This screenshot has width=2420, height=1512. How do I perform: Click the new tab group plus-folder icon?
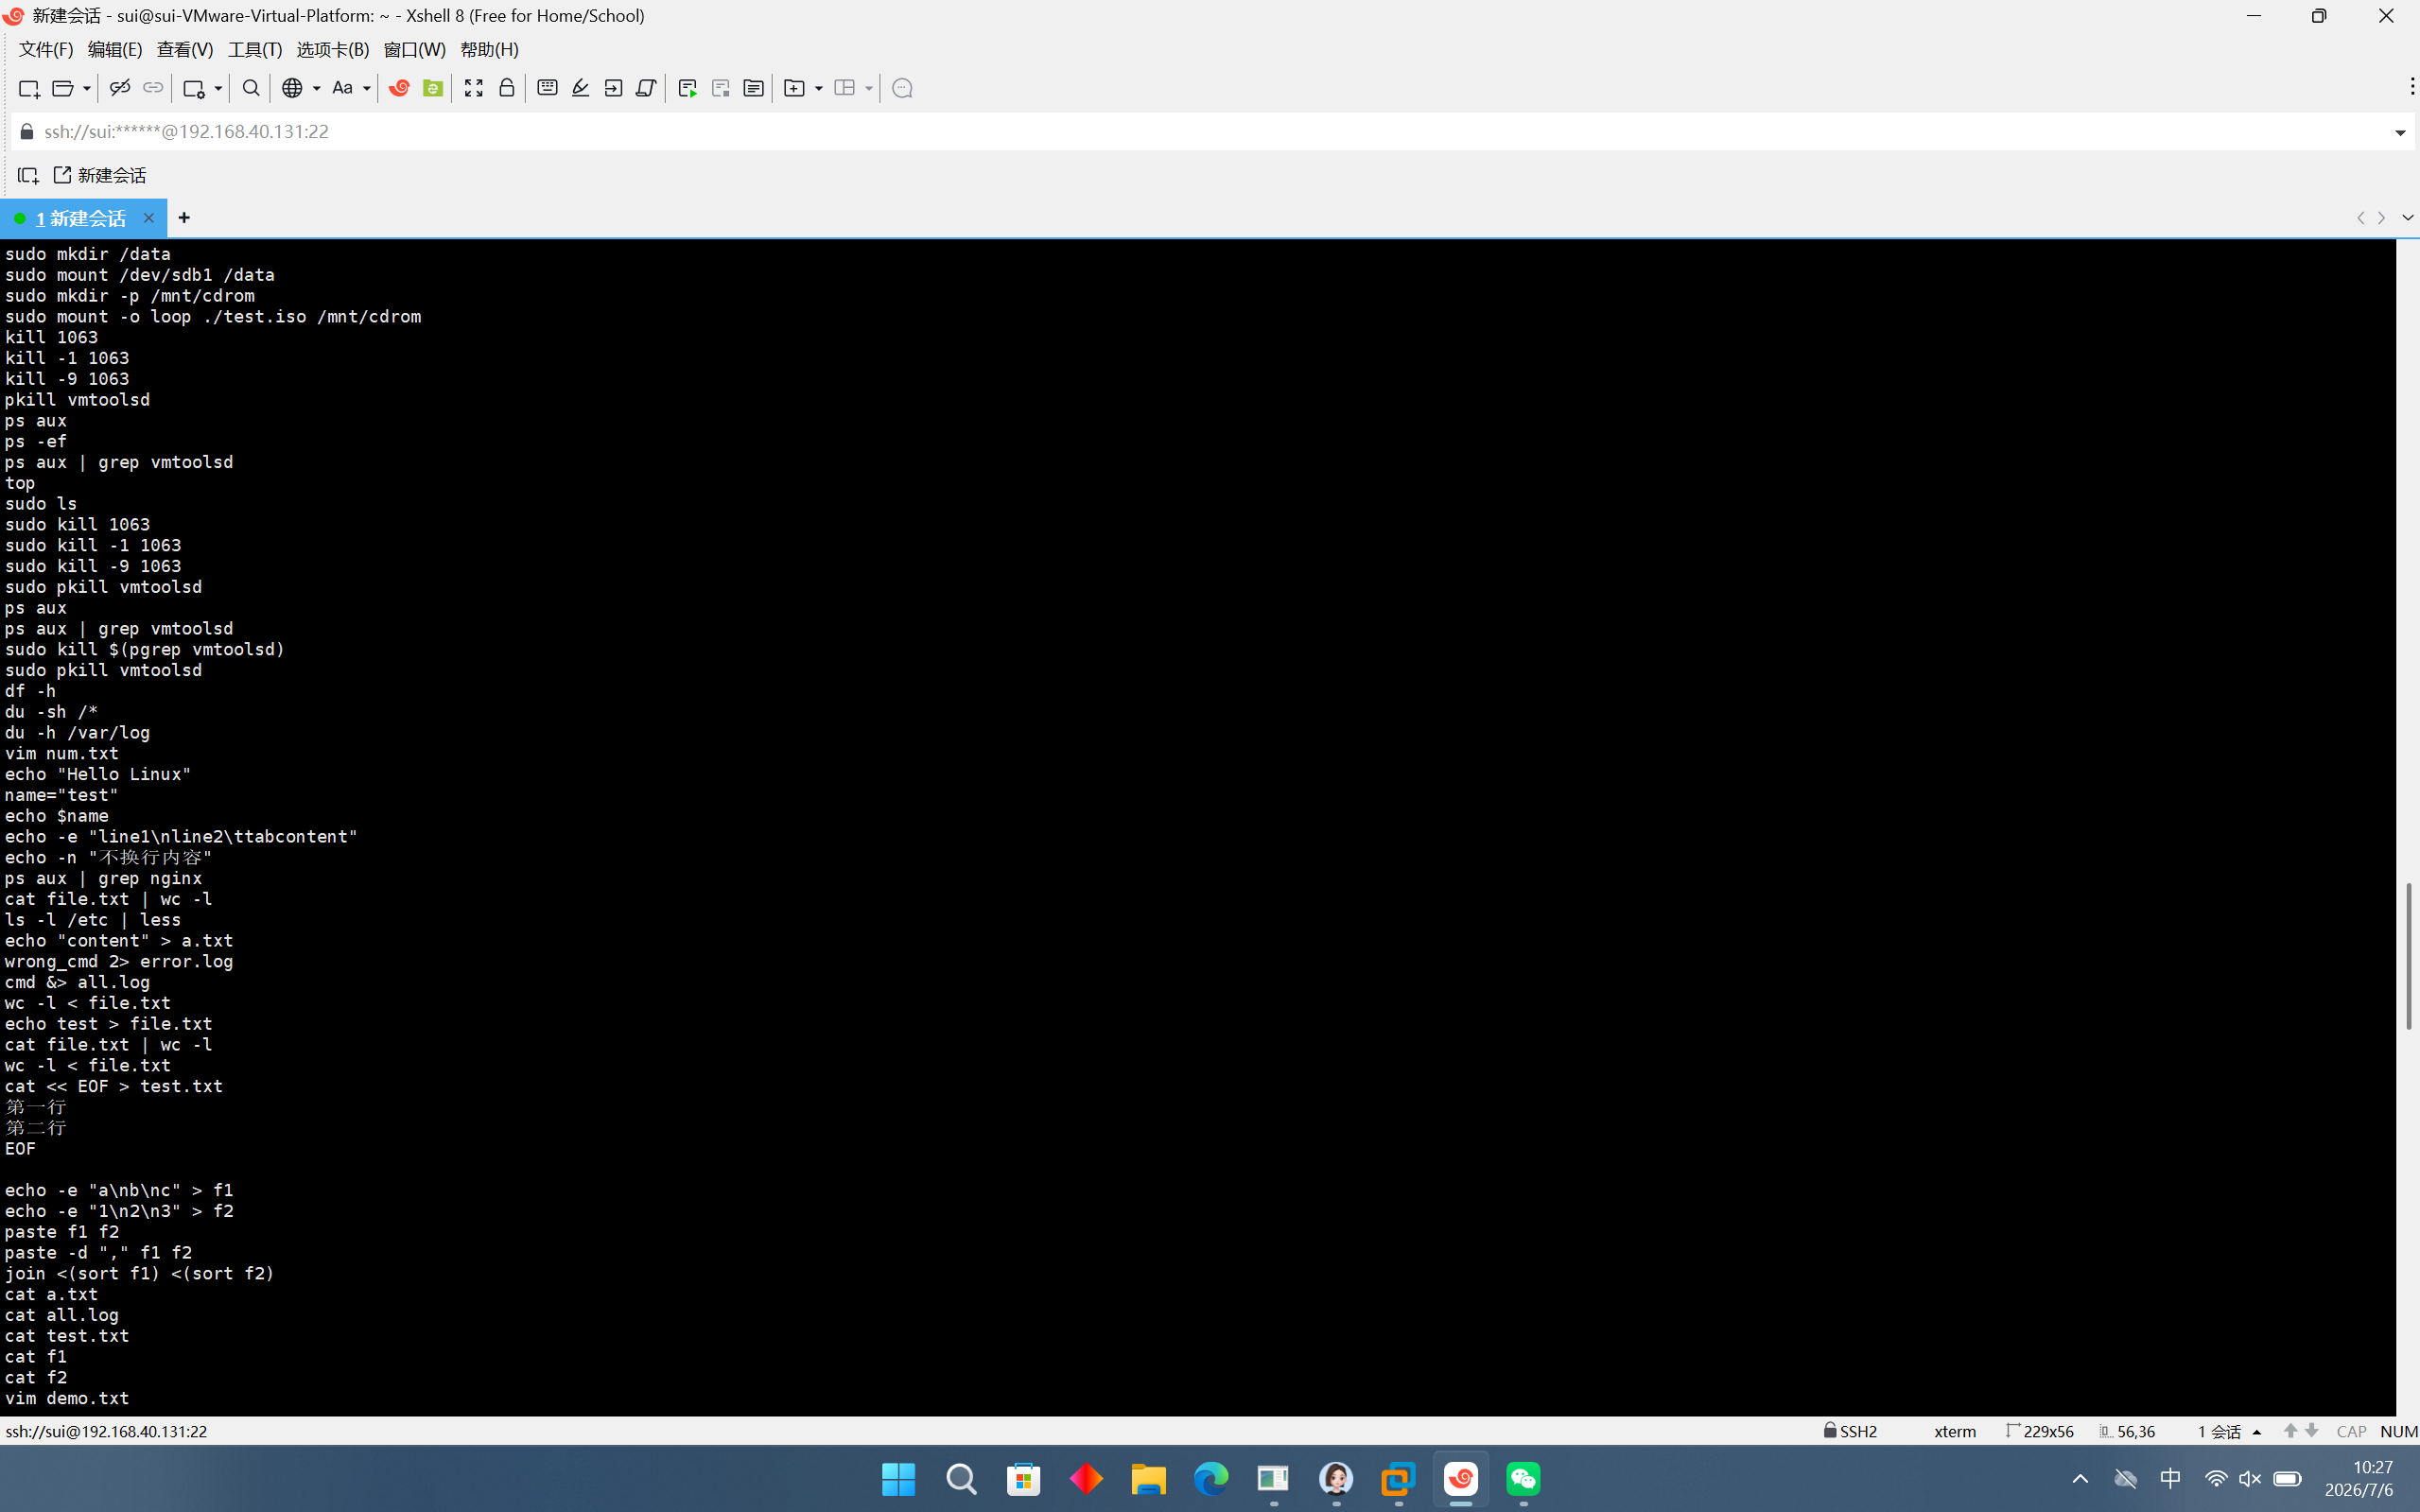[x=794, y=88]
